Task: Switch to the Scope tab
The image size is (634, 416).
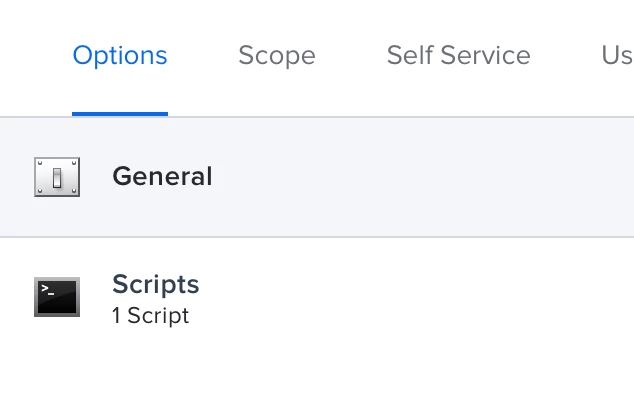Action: tap(277, 55)
